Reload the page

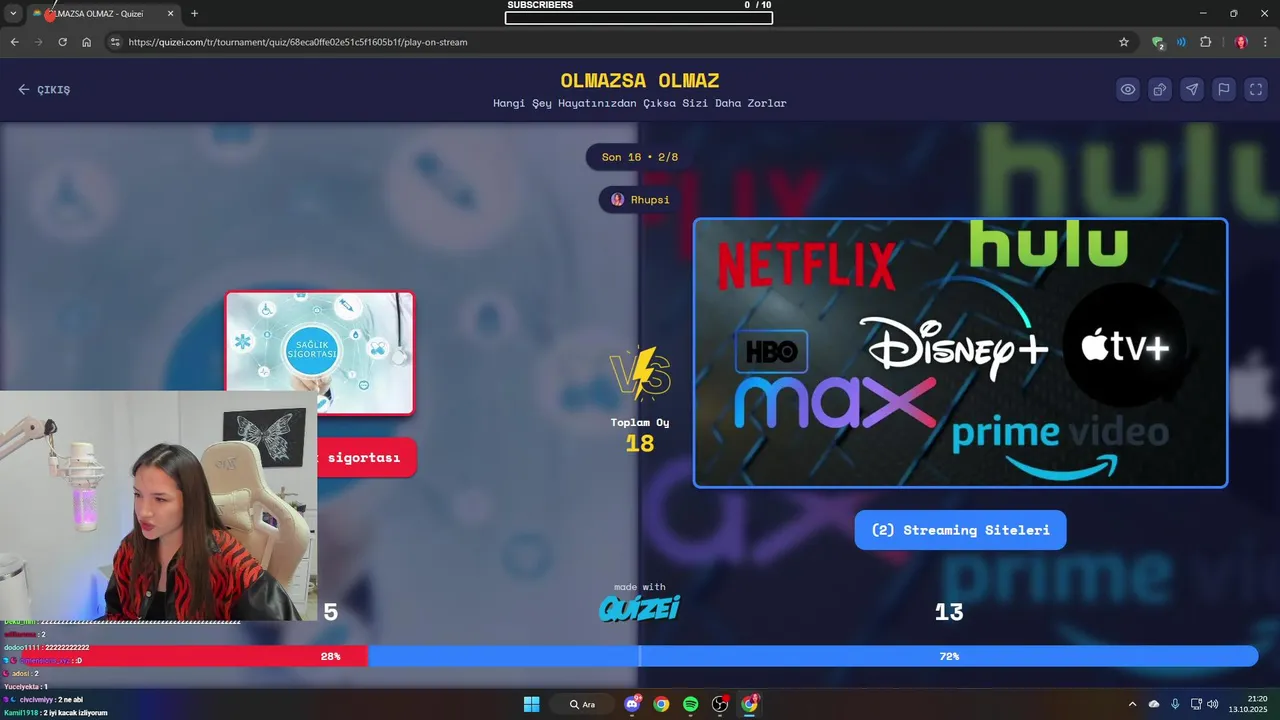point(62,42)
